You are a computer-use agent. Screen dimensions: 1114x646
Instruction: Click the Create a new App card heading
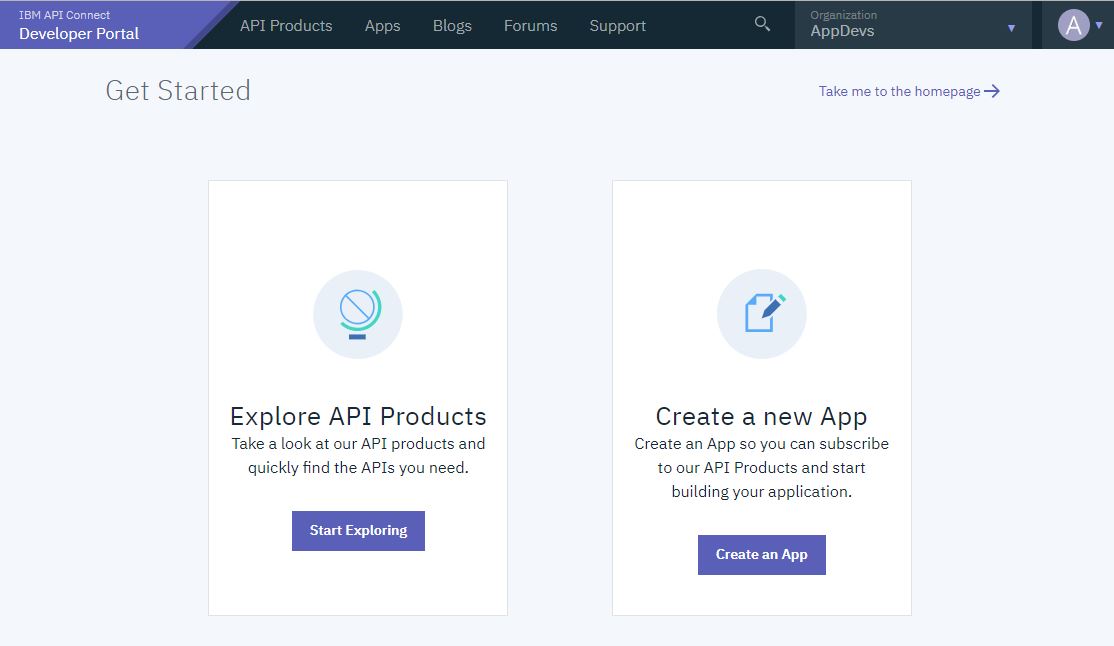click(761, 416)
